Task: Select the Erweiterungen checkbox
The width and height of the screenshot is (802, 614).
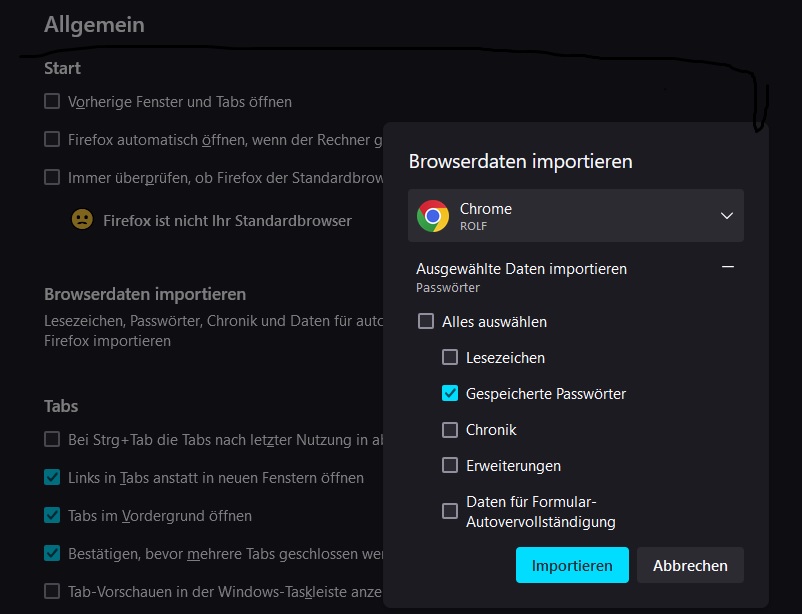Action: (x=450, y=466)
